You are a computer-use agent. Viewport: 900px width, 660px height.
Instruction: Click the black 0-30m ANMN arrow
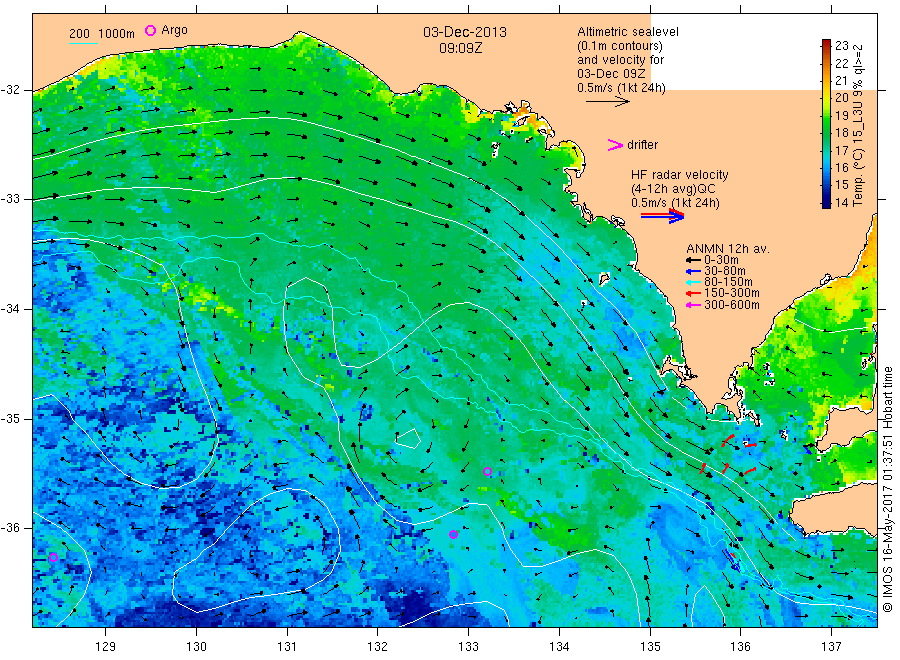(x=693, y=260)
